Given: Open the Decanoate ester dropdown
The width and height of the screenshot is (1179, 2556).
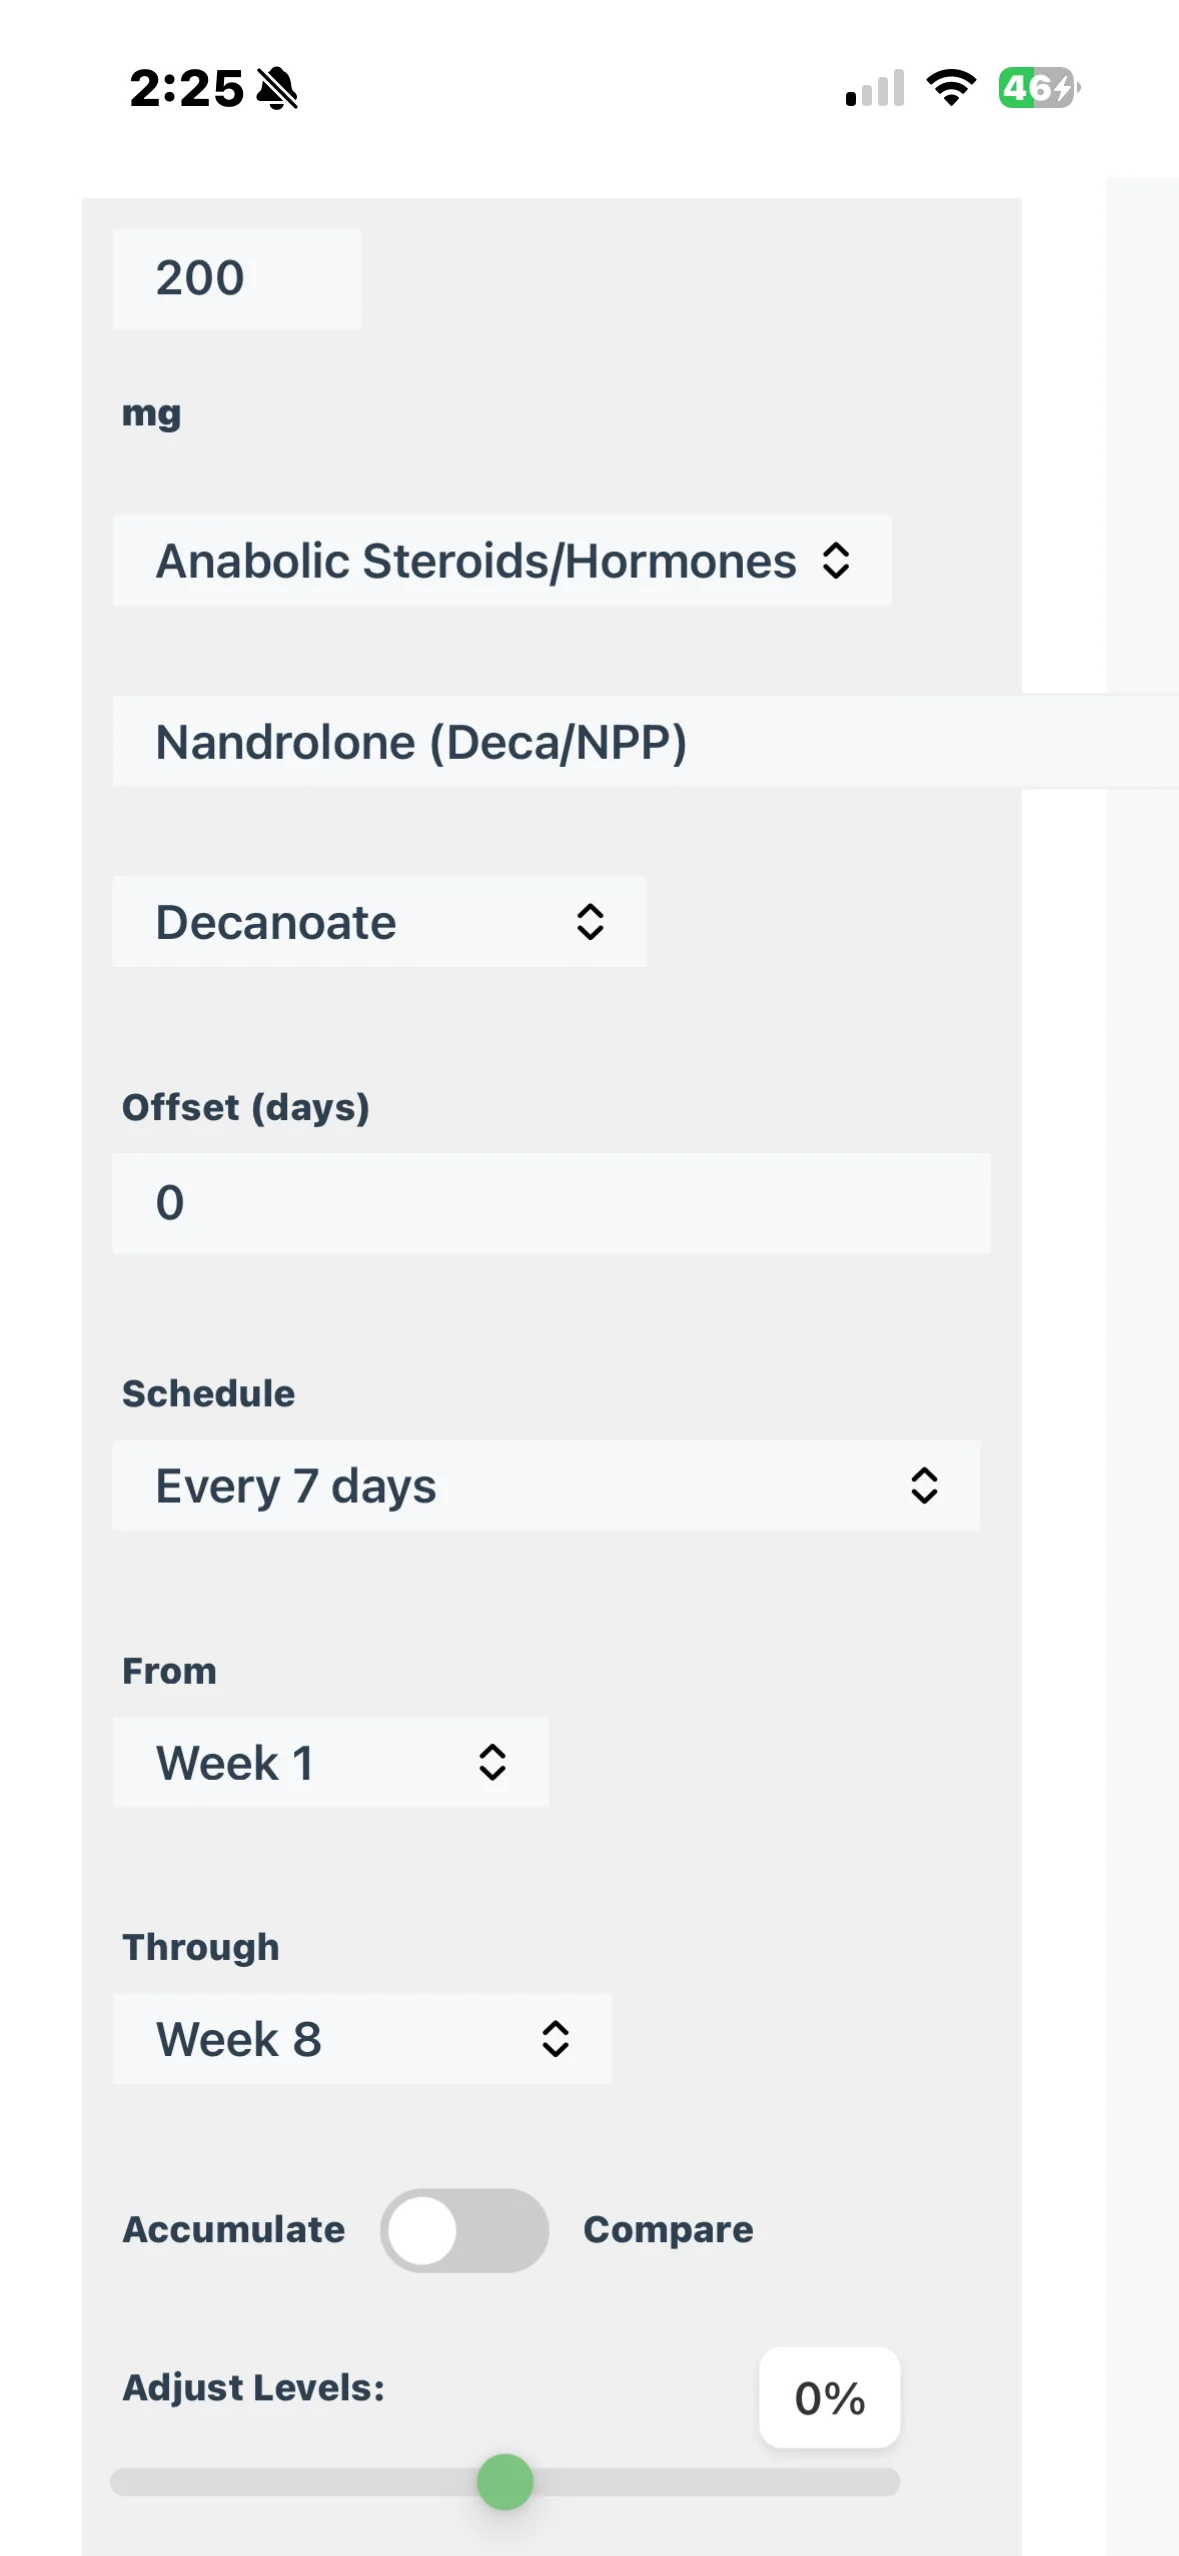Looking at the screenshot, I should (379, 922).
